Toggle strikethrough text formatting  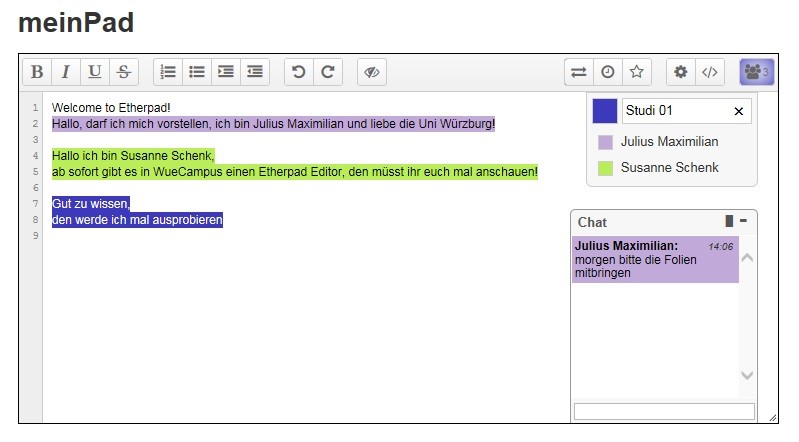click(x=123, y=72)
